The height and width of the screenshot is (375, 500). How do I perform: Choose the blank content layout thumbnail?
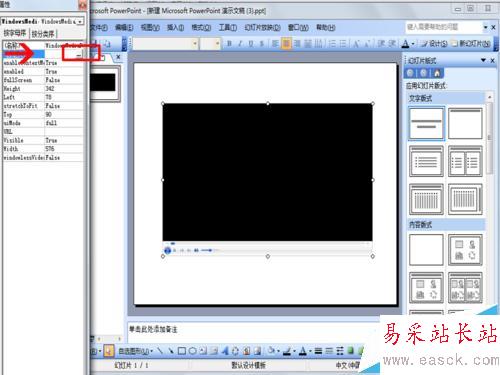click(x=426, y=250)
